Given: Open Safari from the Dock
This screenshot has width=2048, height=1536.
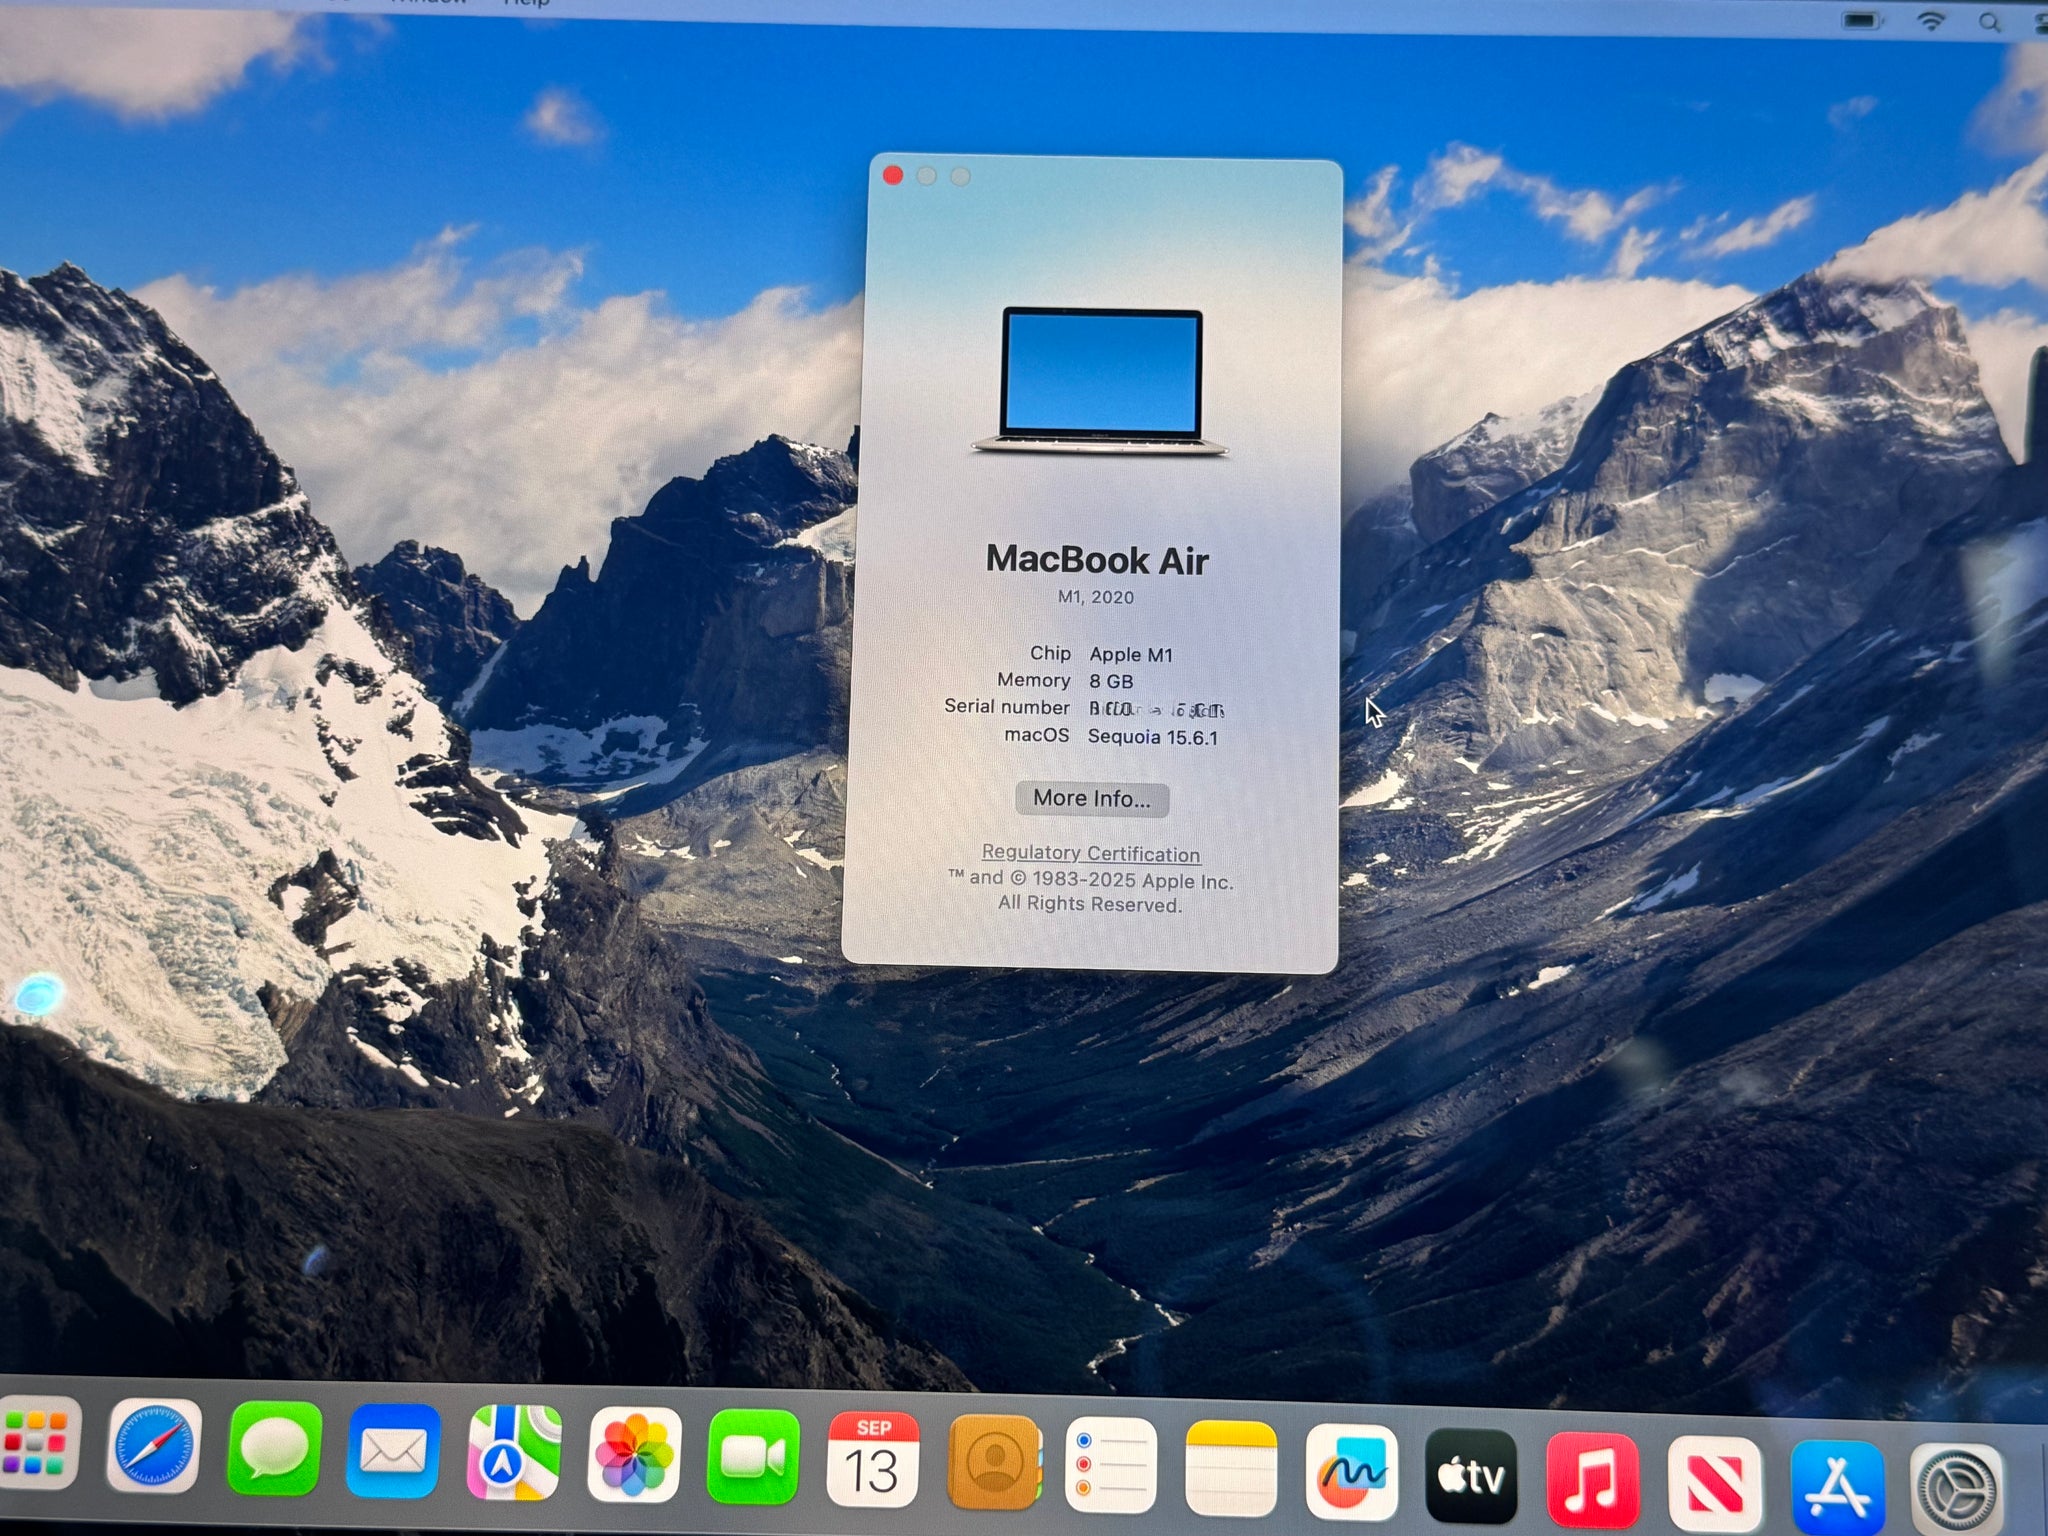Looking at the screenshot, I should 153,1447.
